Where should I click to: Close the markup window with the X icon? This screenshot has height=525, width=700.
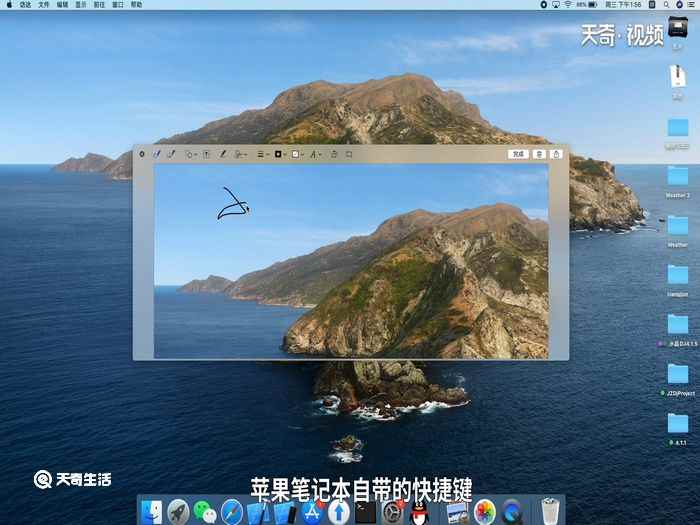tap(142, 154)
